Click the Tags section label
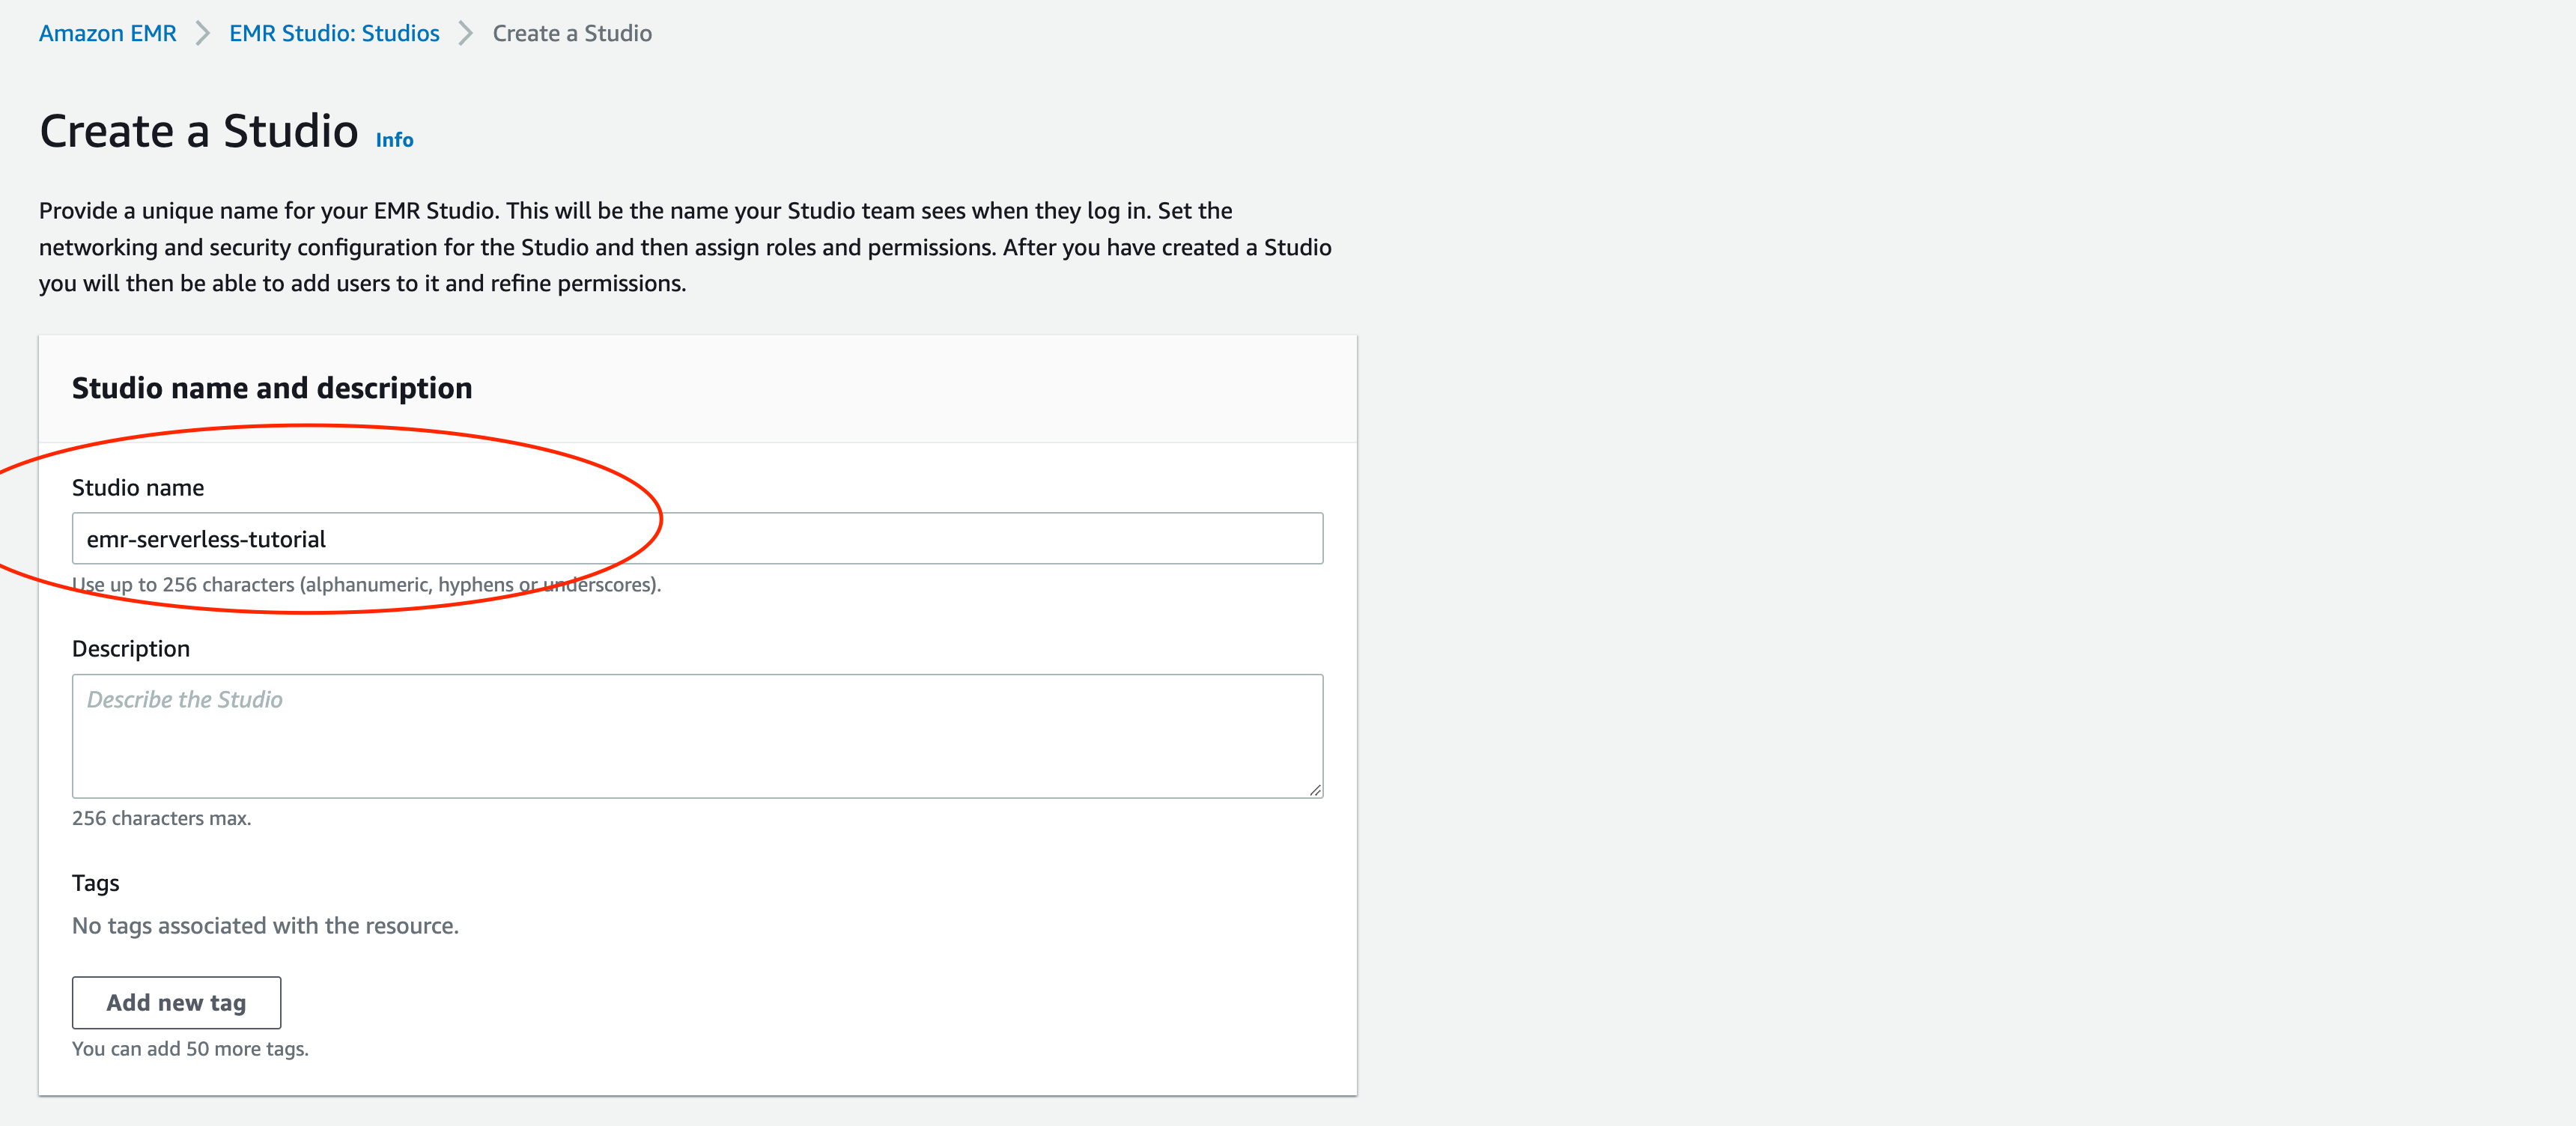 pos(96,883)
